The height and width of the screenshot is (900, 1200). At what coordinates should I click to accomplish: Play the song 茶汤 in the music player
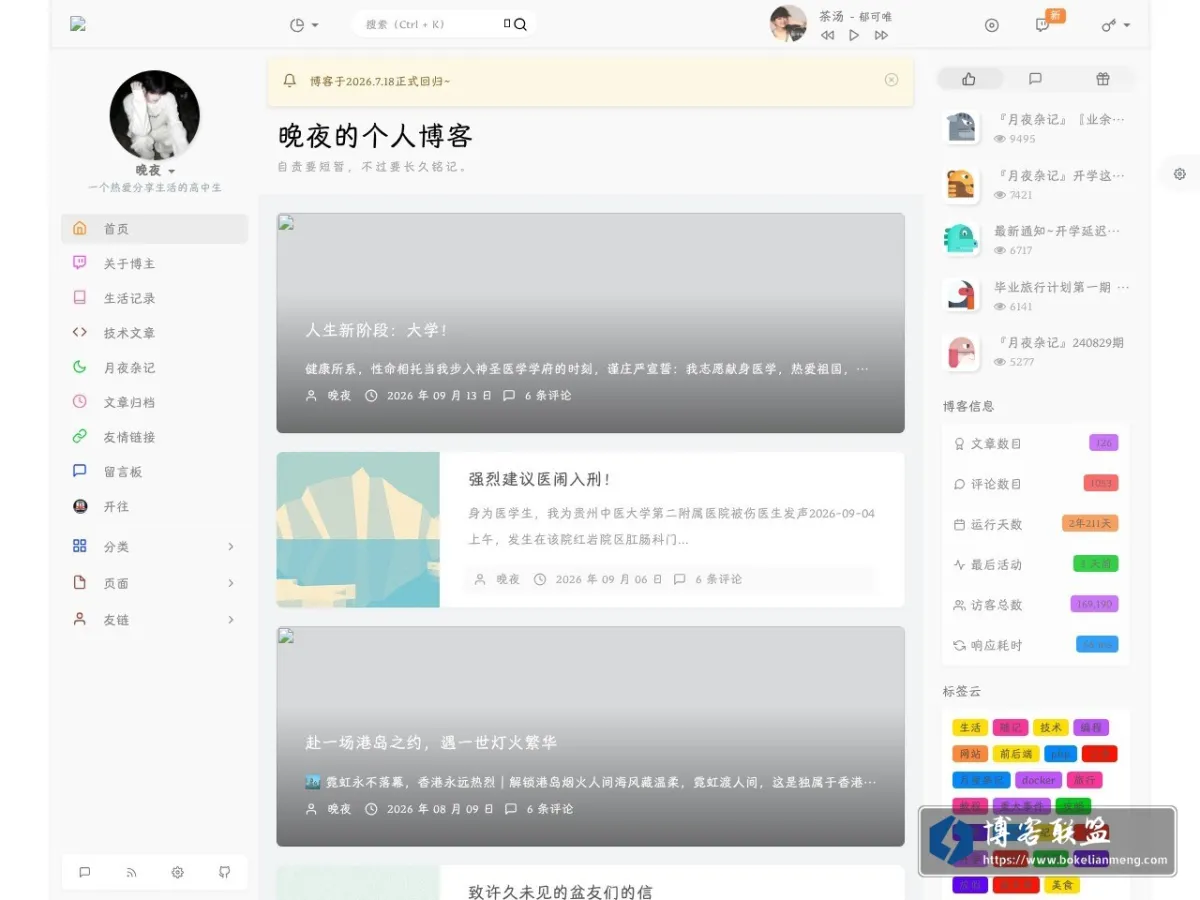pyautogui.click(x=854, y=35)
